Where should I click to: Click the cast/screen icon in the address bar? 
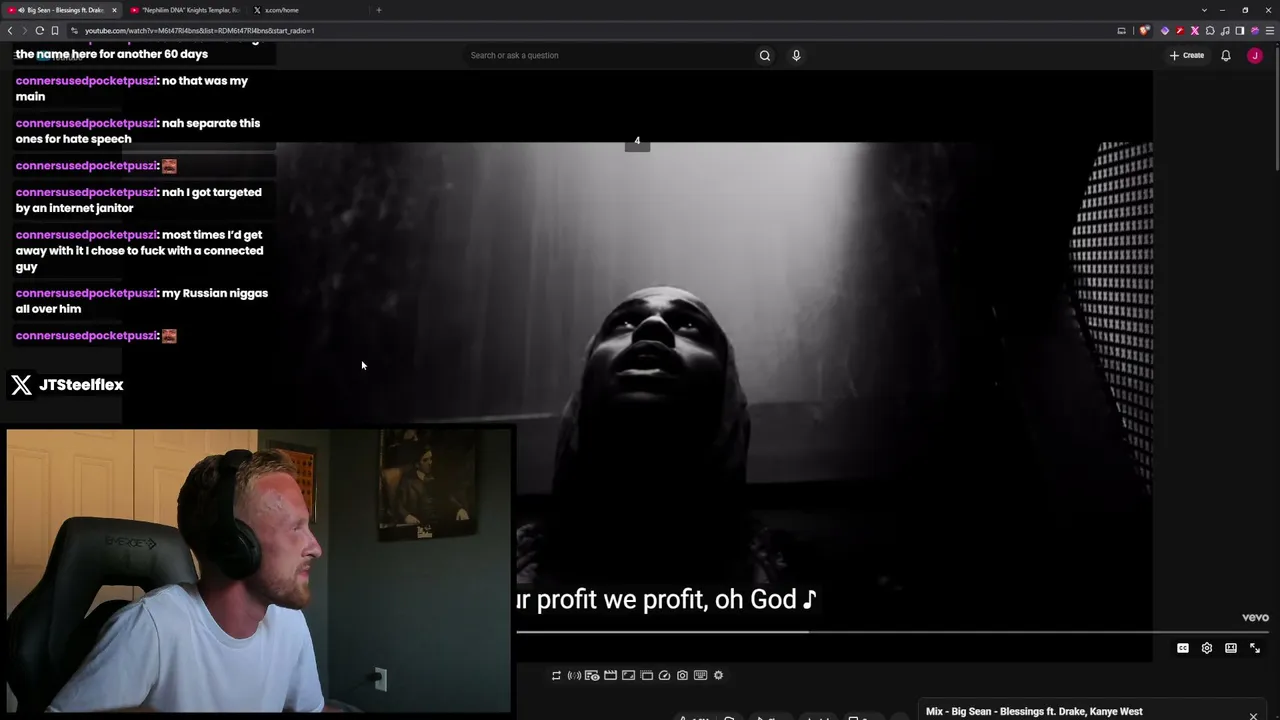pos(1121,31)
